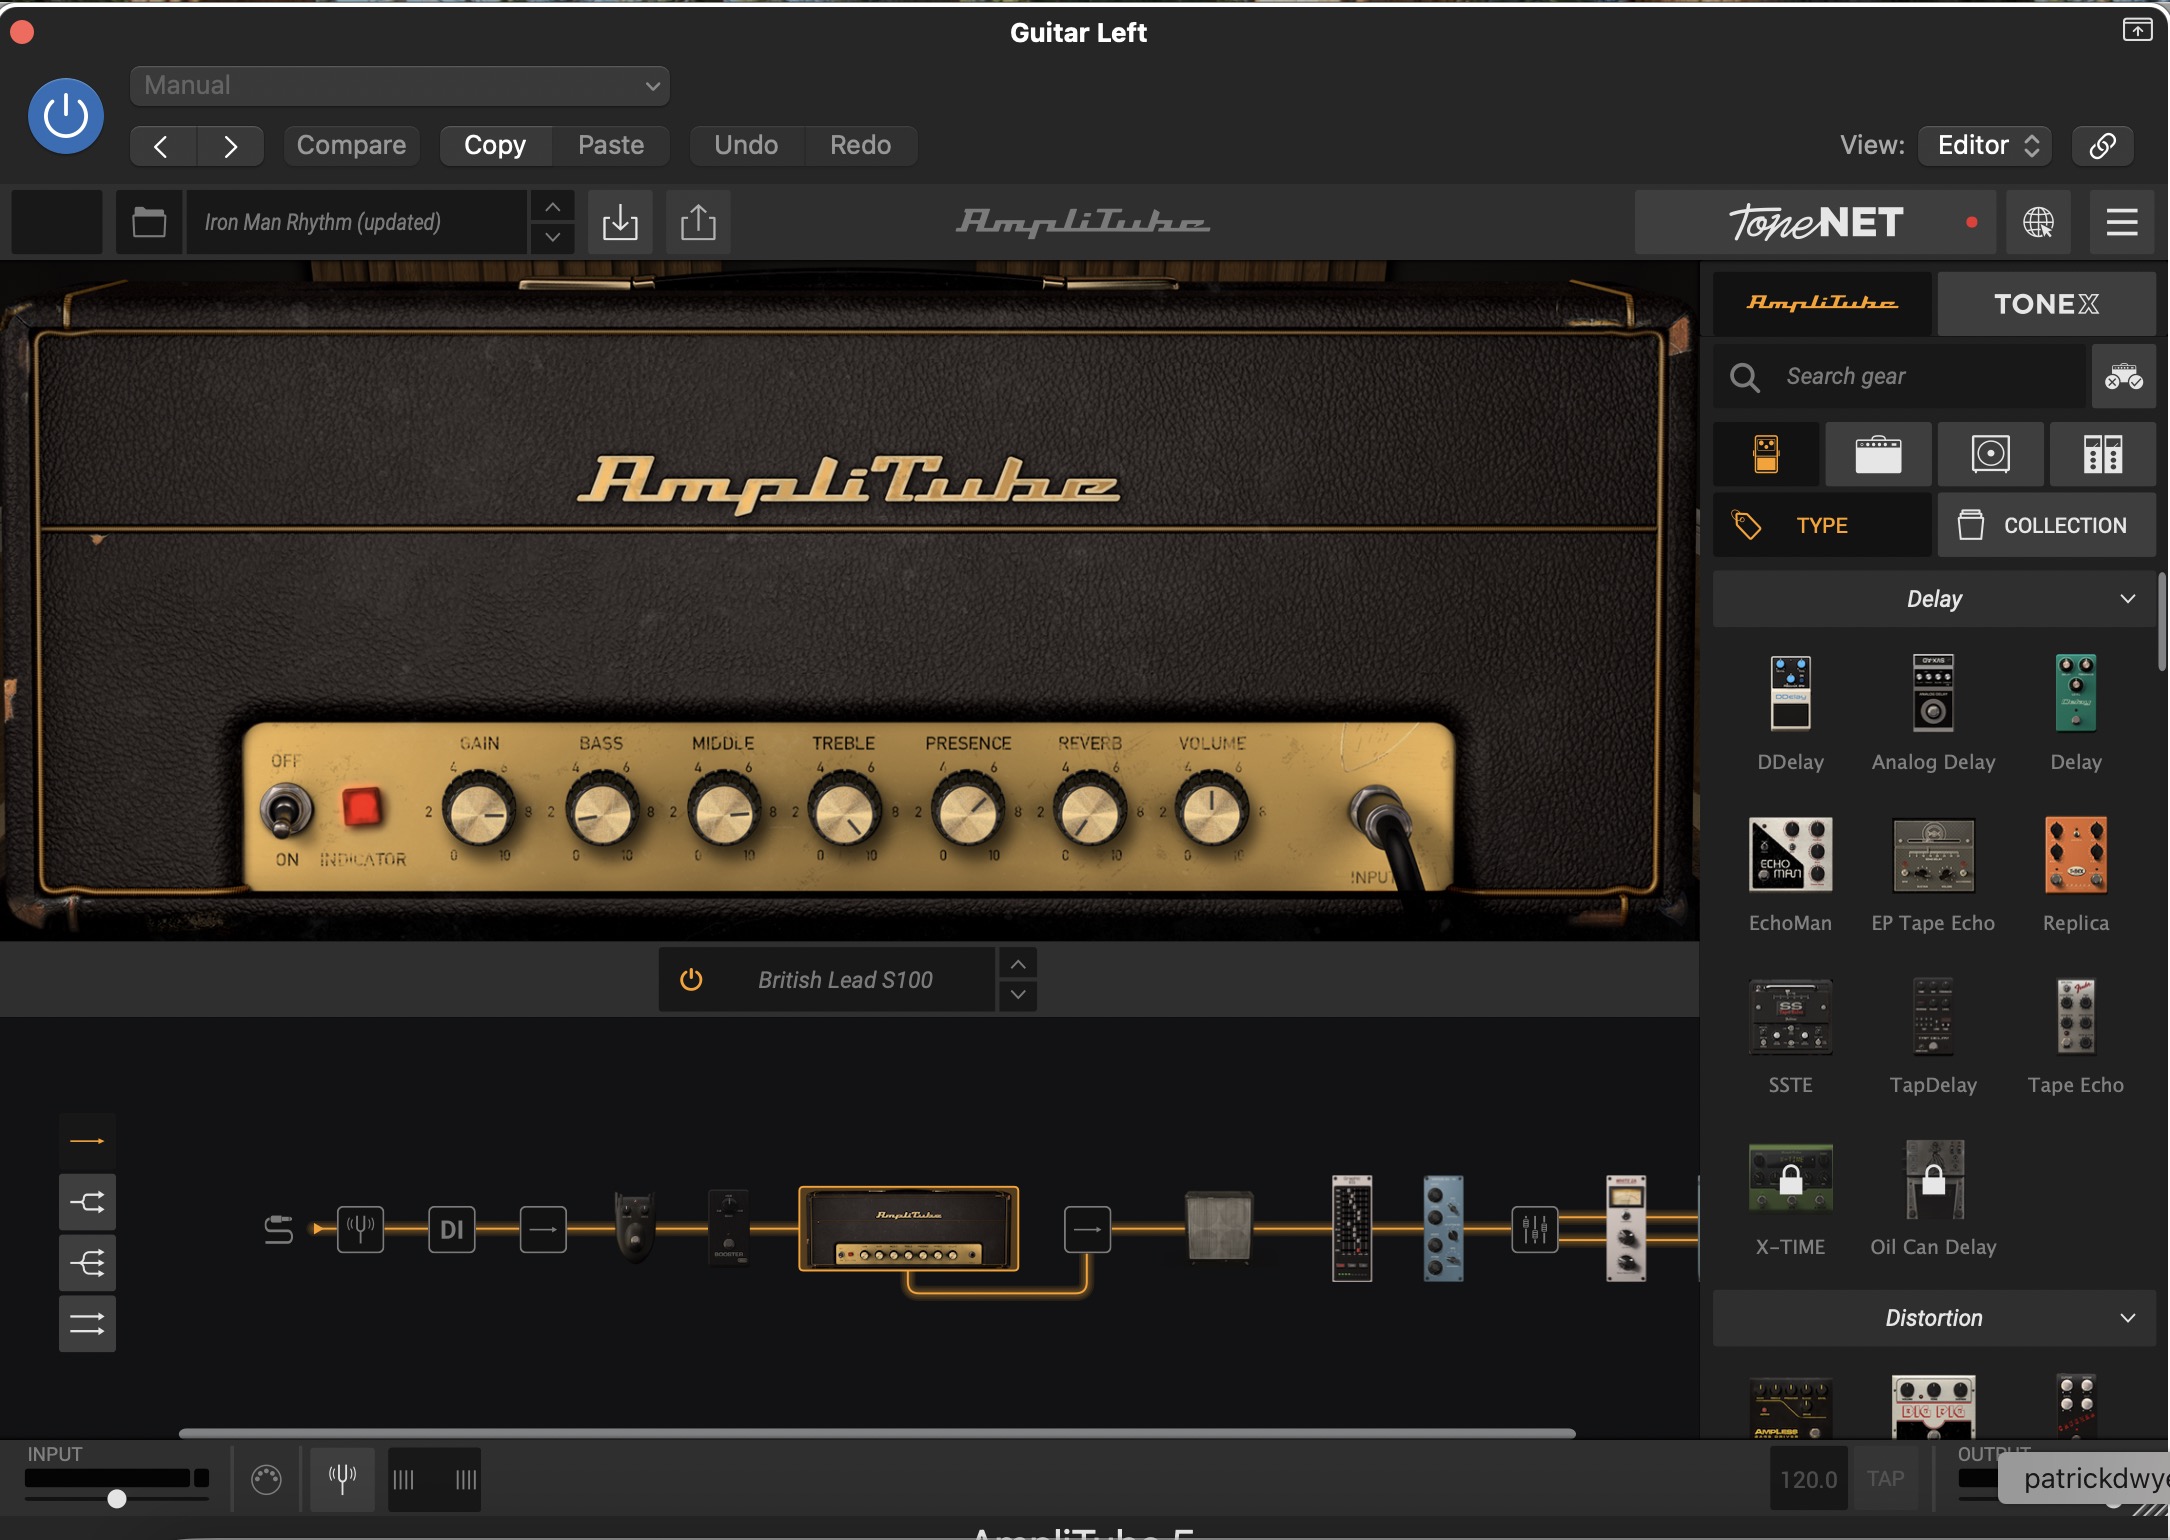Select the SSTE pedal
Viewport: 2170px width, 1540px height.
(1790, 1017)
